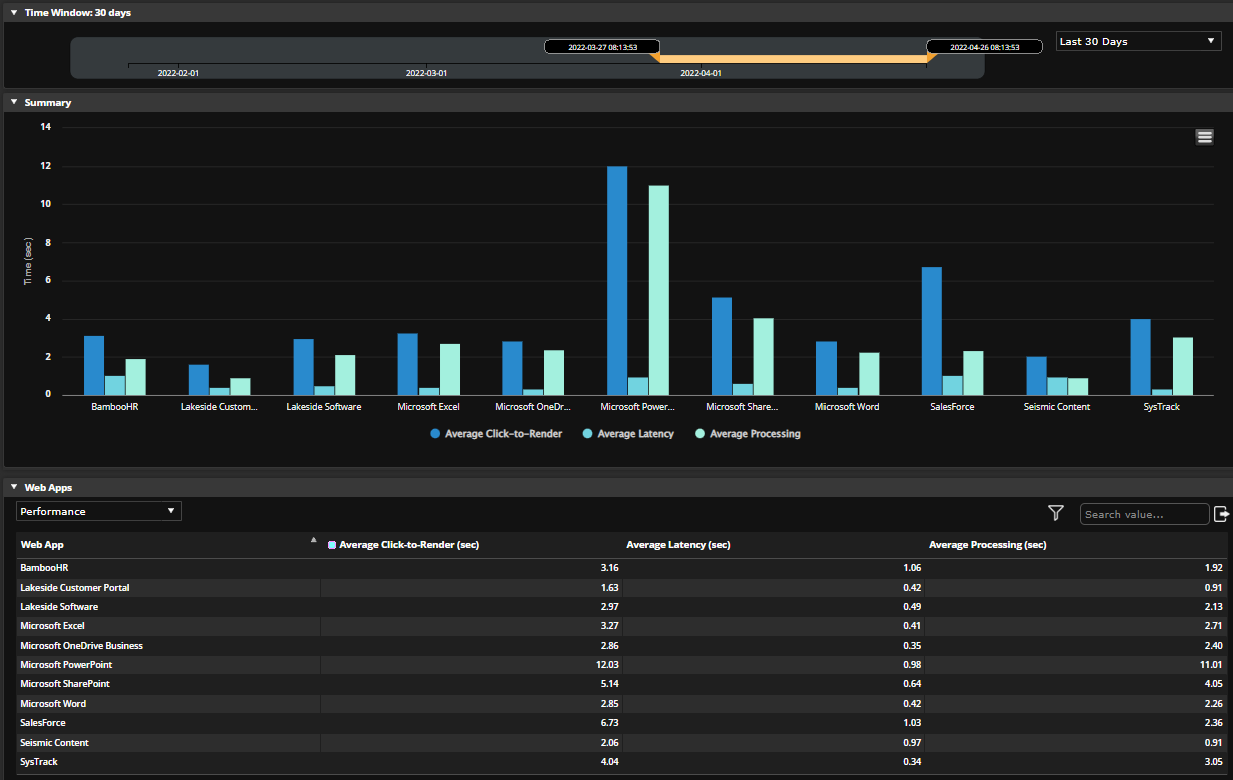This screenshot has height=780, width=1233.
Task: Click the Web App column sort arrow
Action: click(314, 540)
